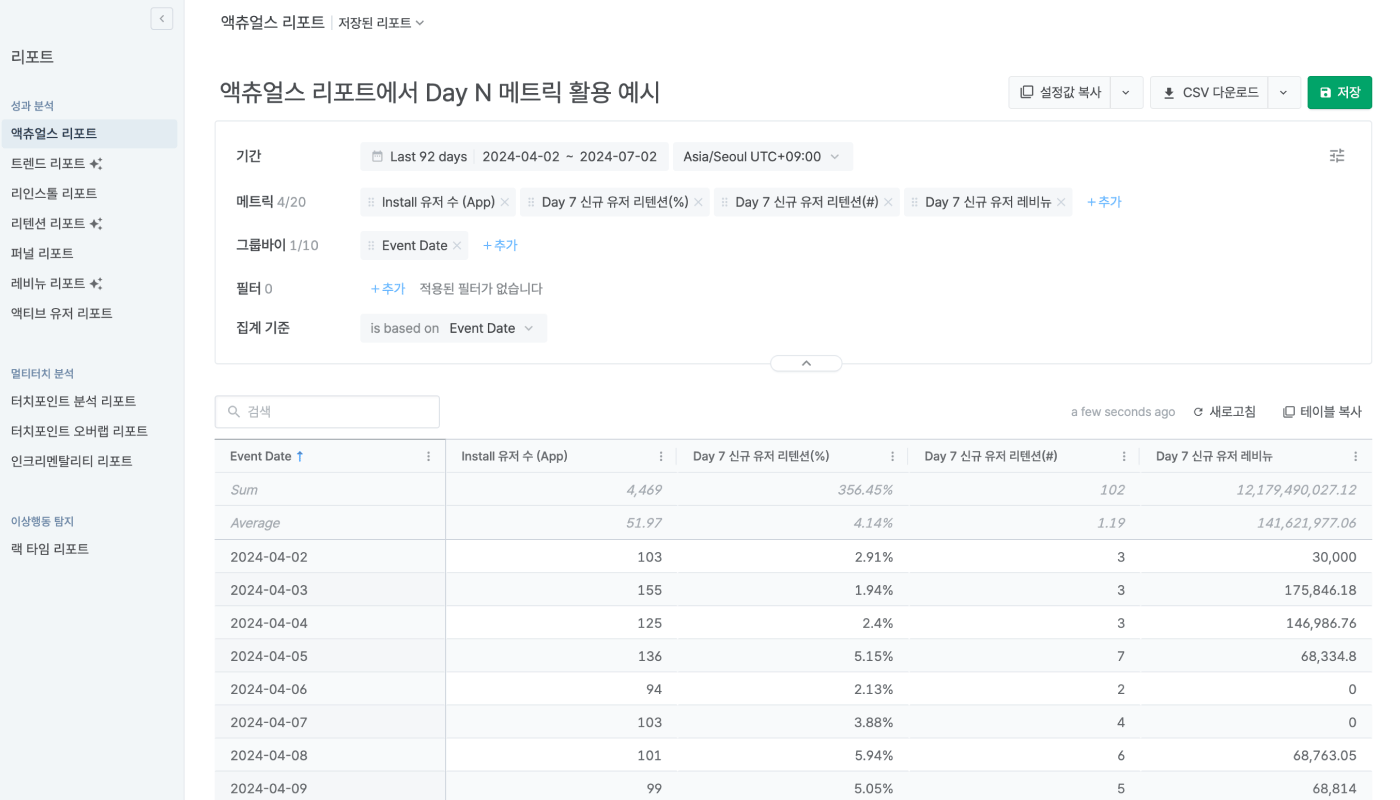Open Asia/Seoul UTC+09:00 timezone dropdown
1400x800 pixels.
(763, 157)
